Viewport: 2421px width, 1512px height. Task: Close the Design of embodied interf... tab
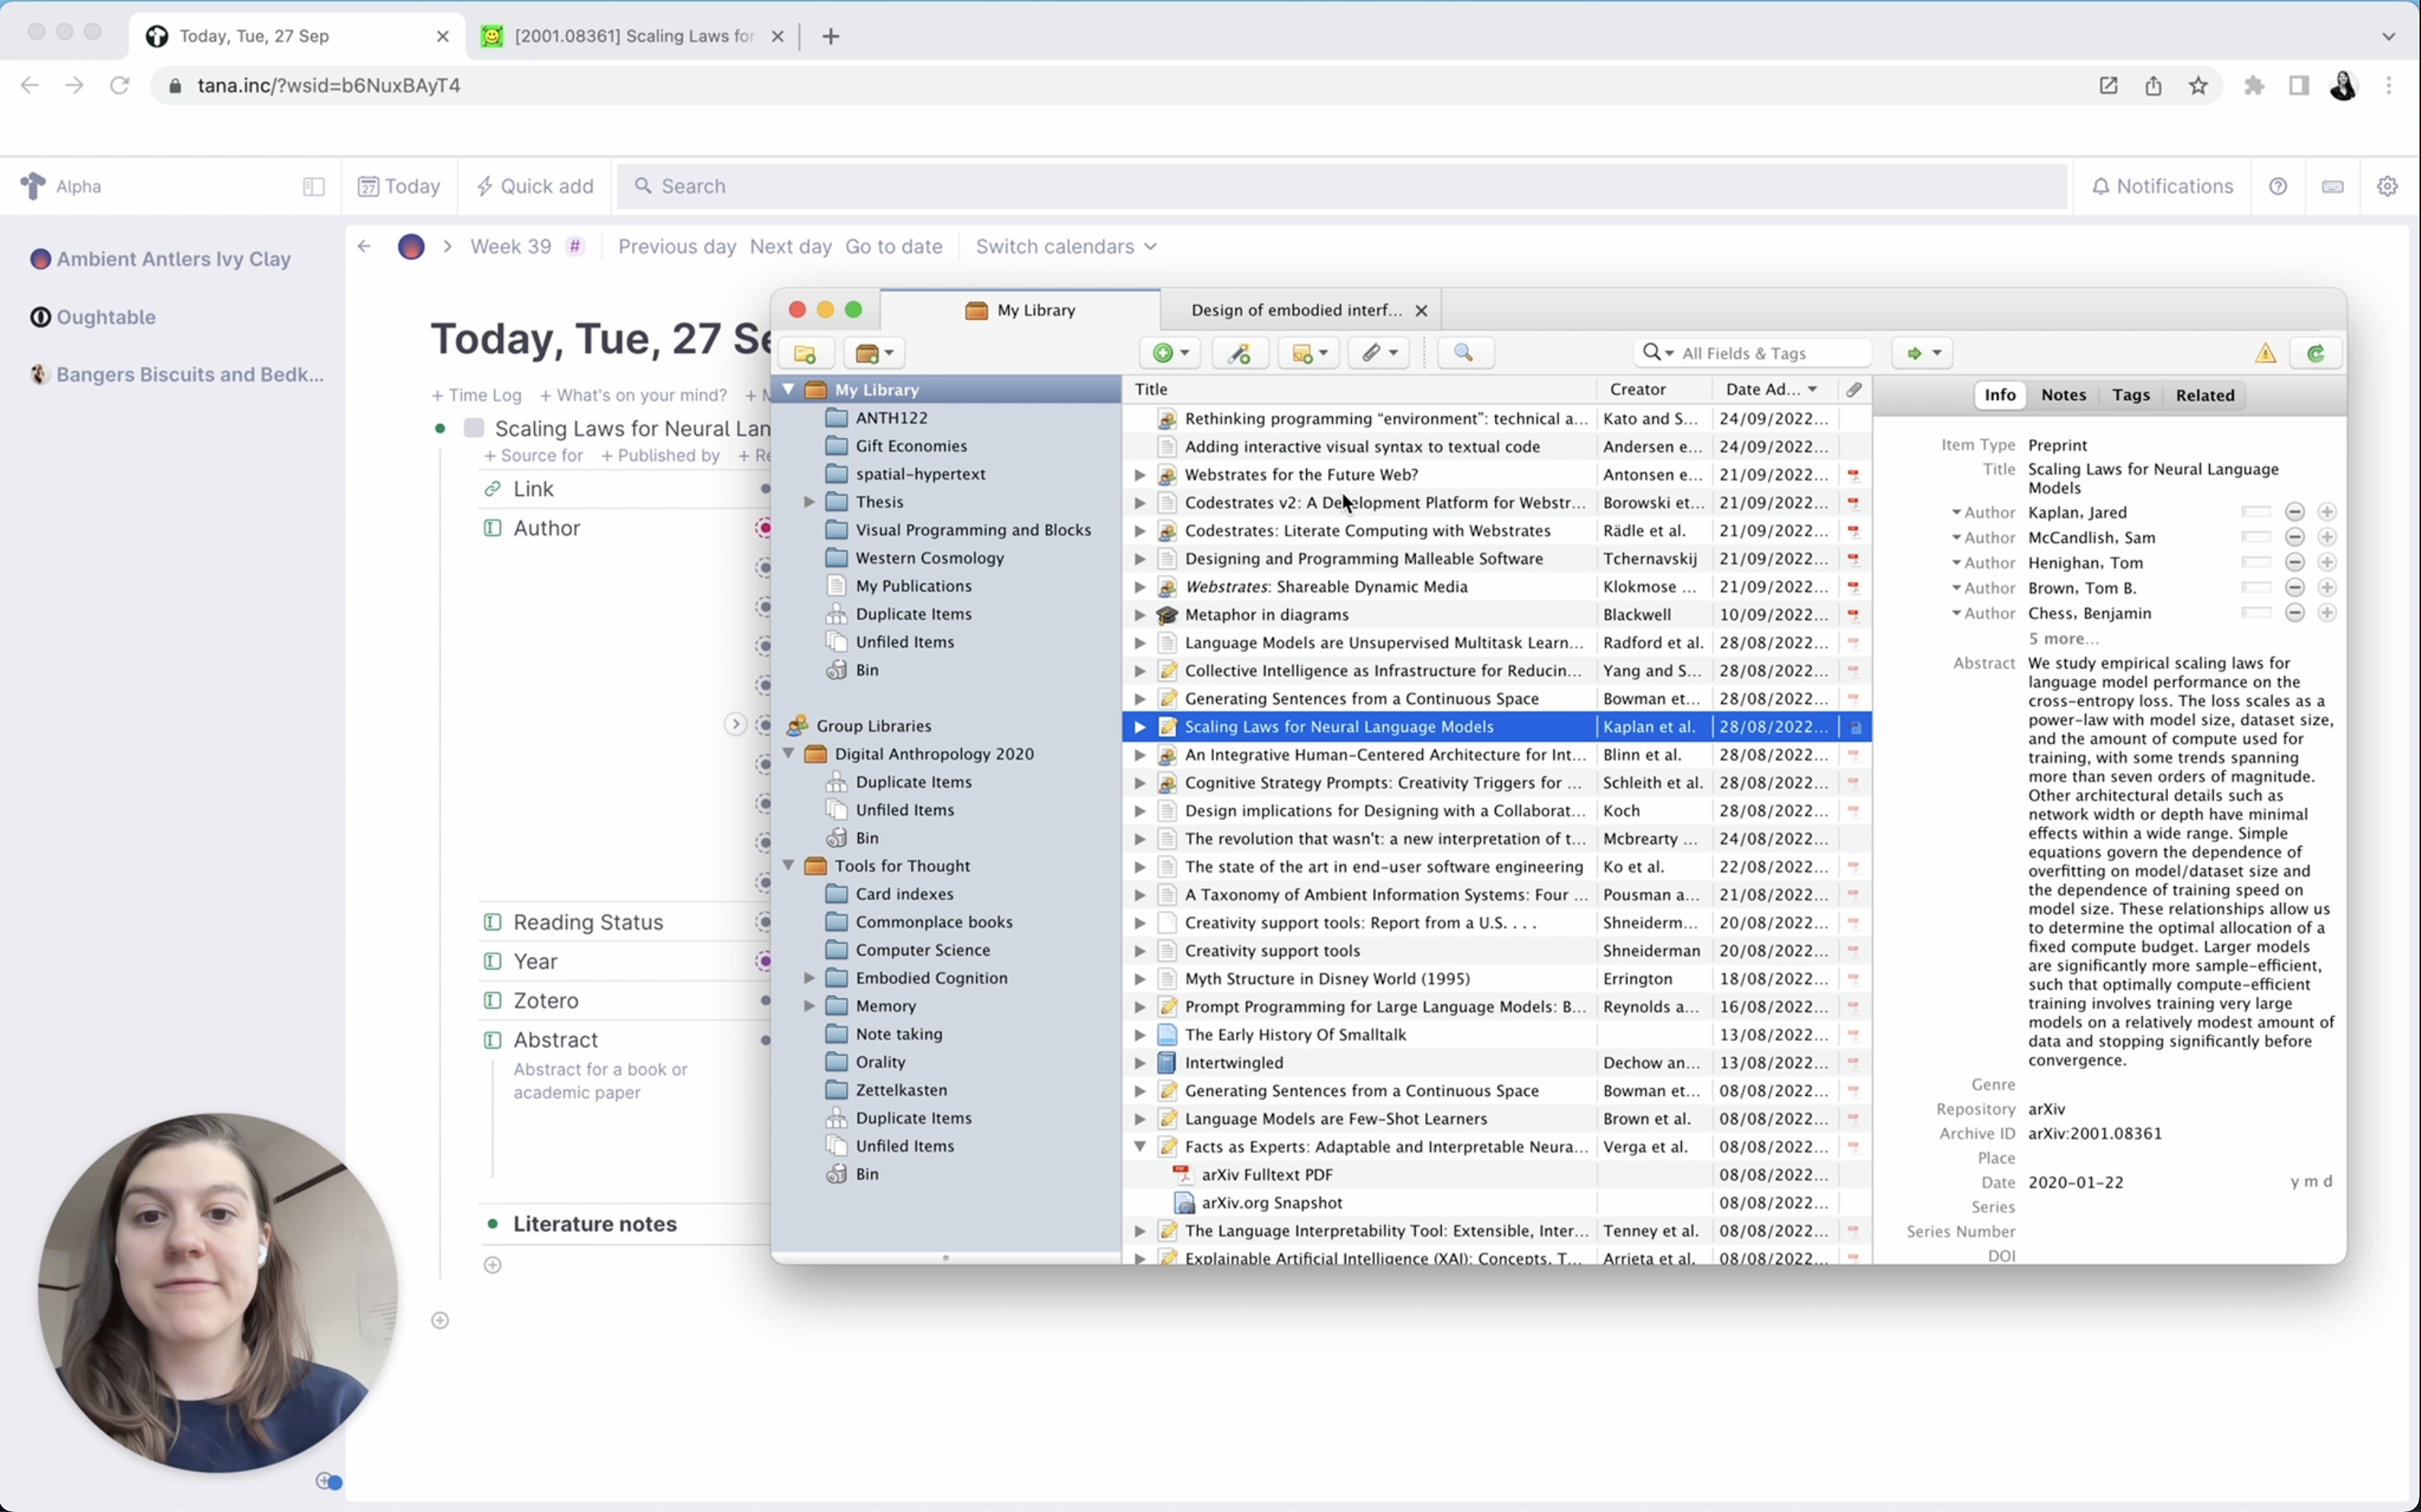(1421, 311)
